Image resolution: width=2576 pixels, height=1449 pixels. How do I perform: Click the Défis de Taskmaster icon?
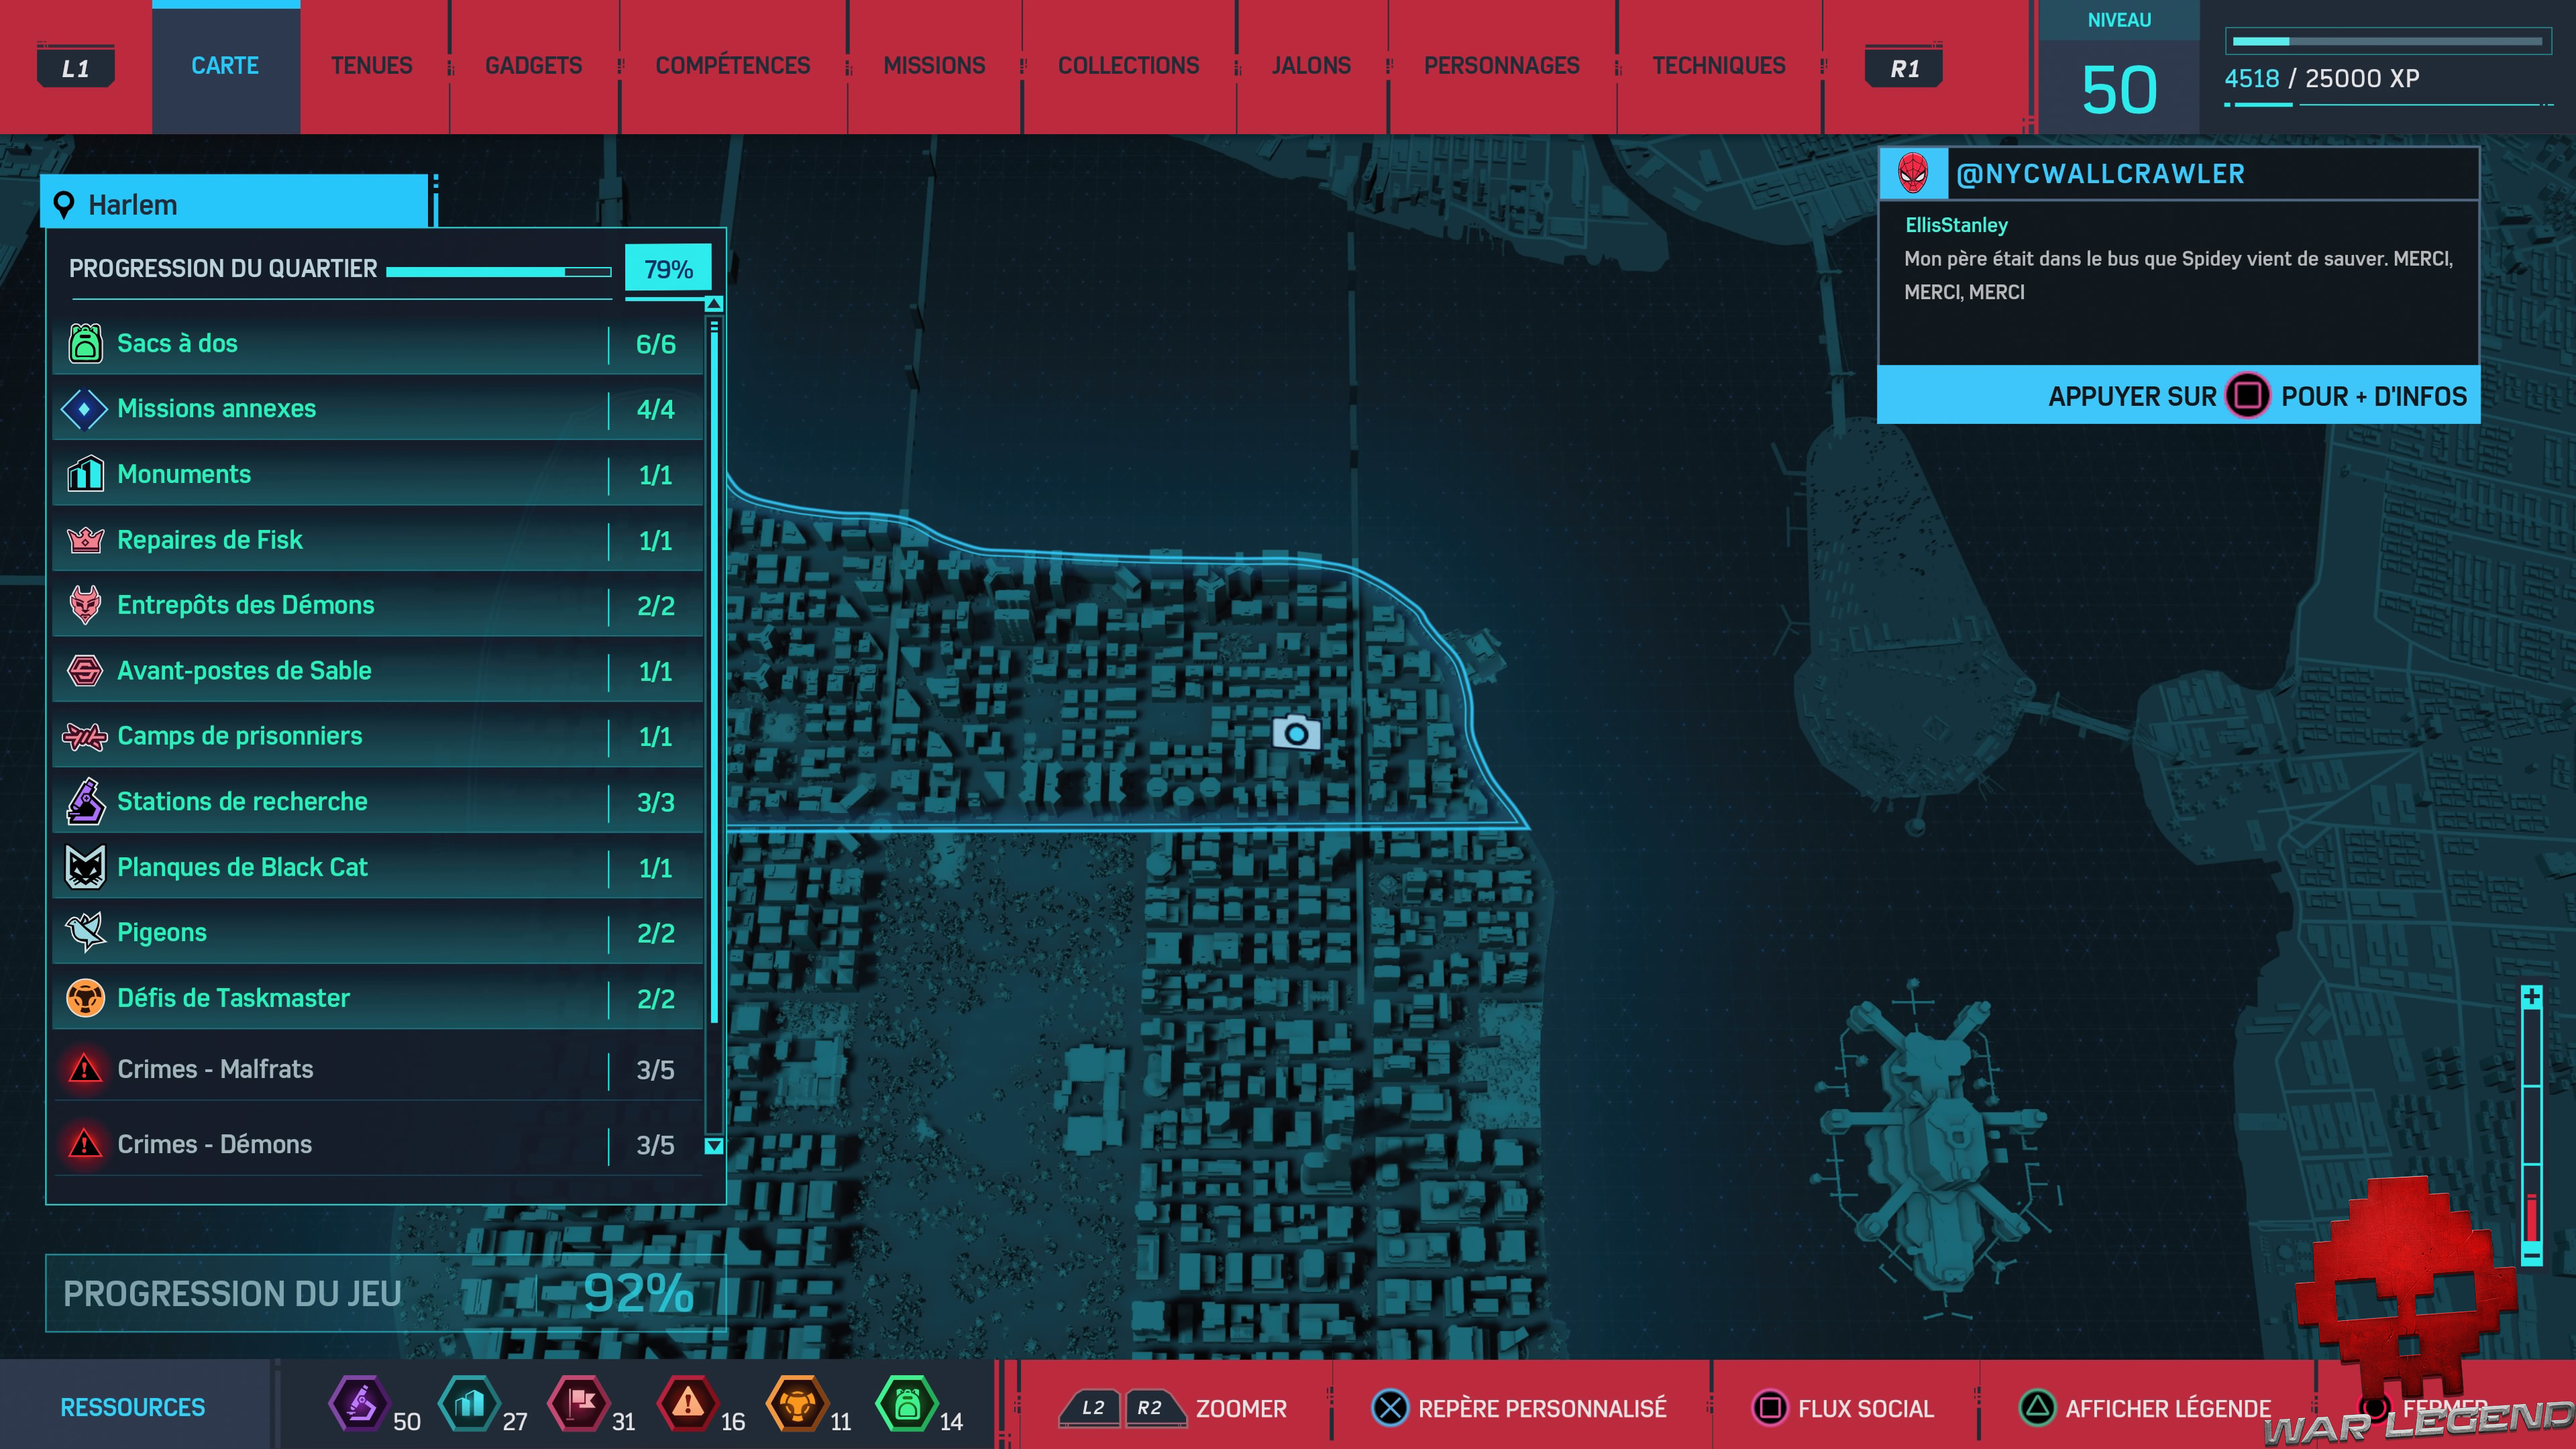click(85, 998)
